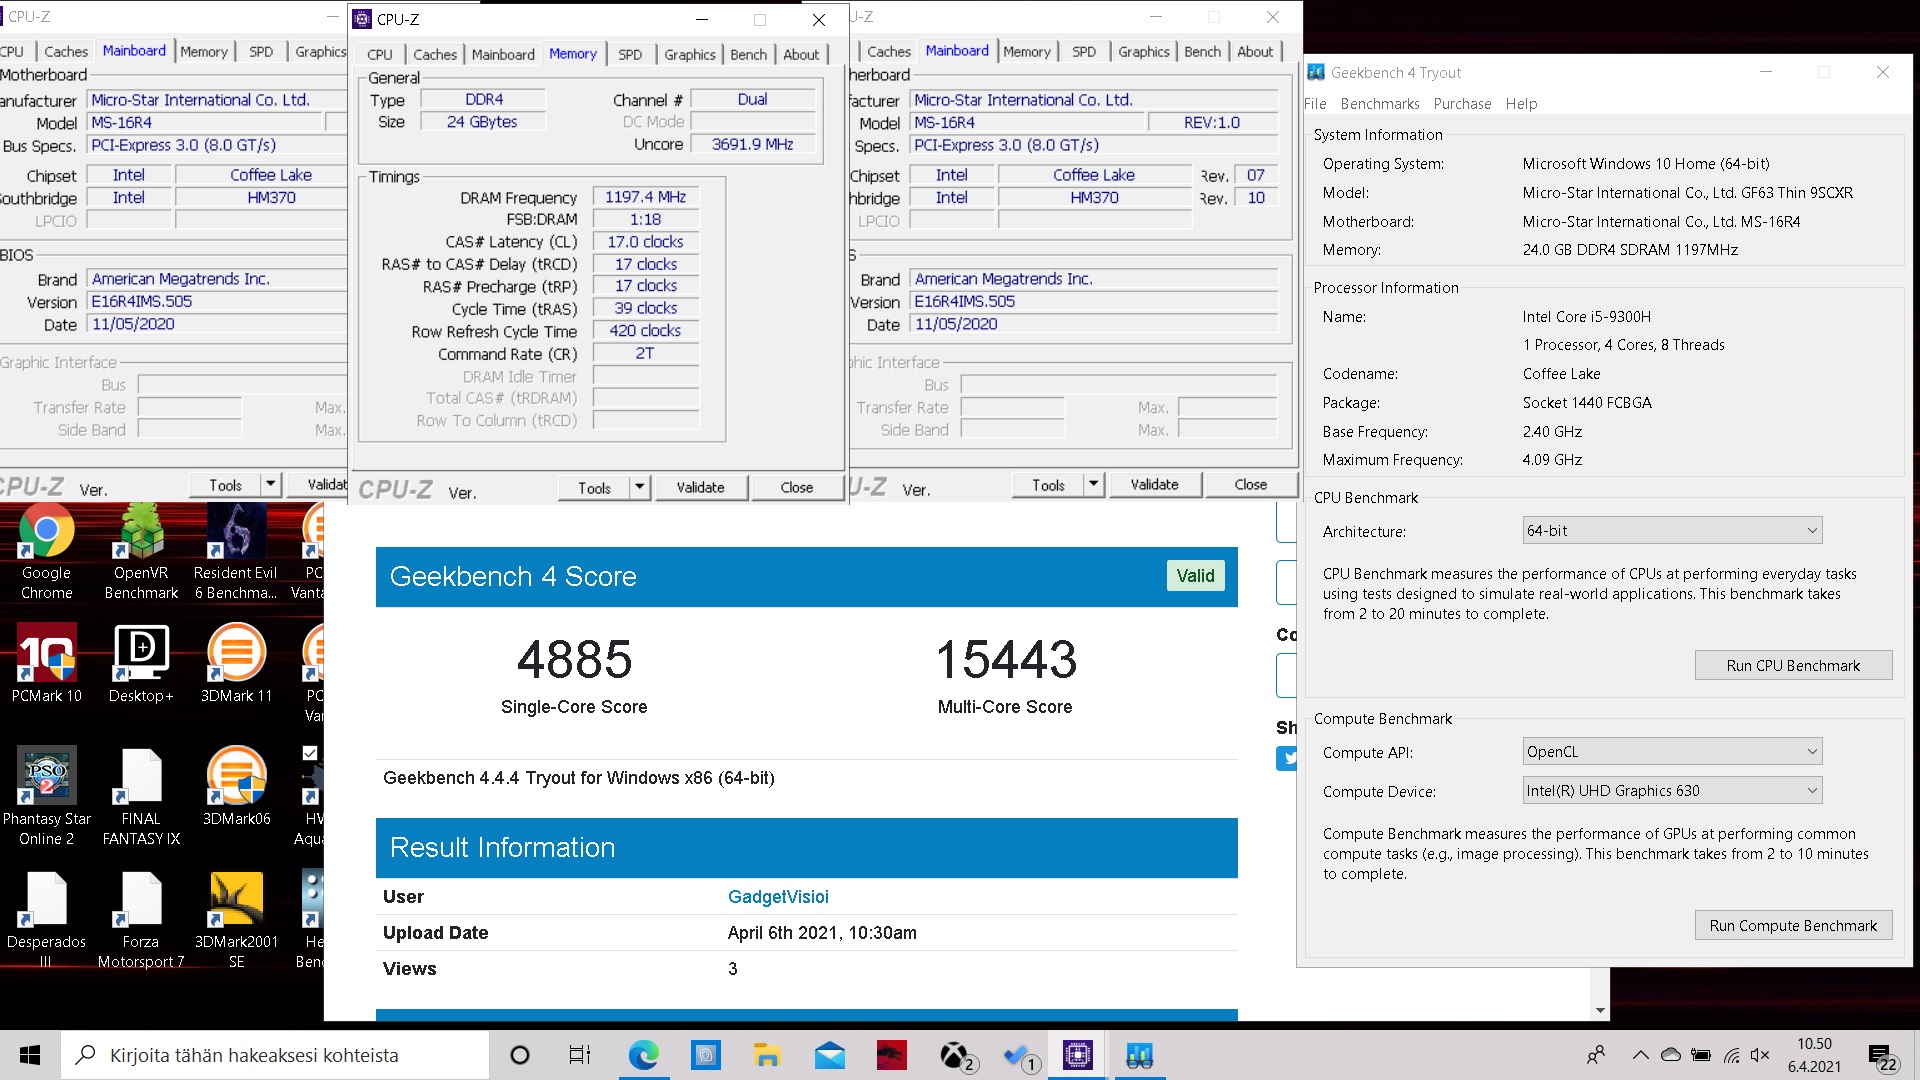Open the volume control in the system tray
The height and width of the screenshot is (1080, 1920).
click(1761, 1055)
